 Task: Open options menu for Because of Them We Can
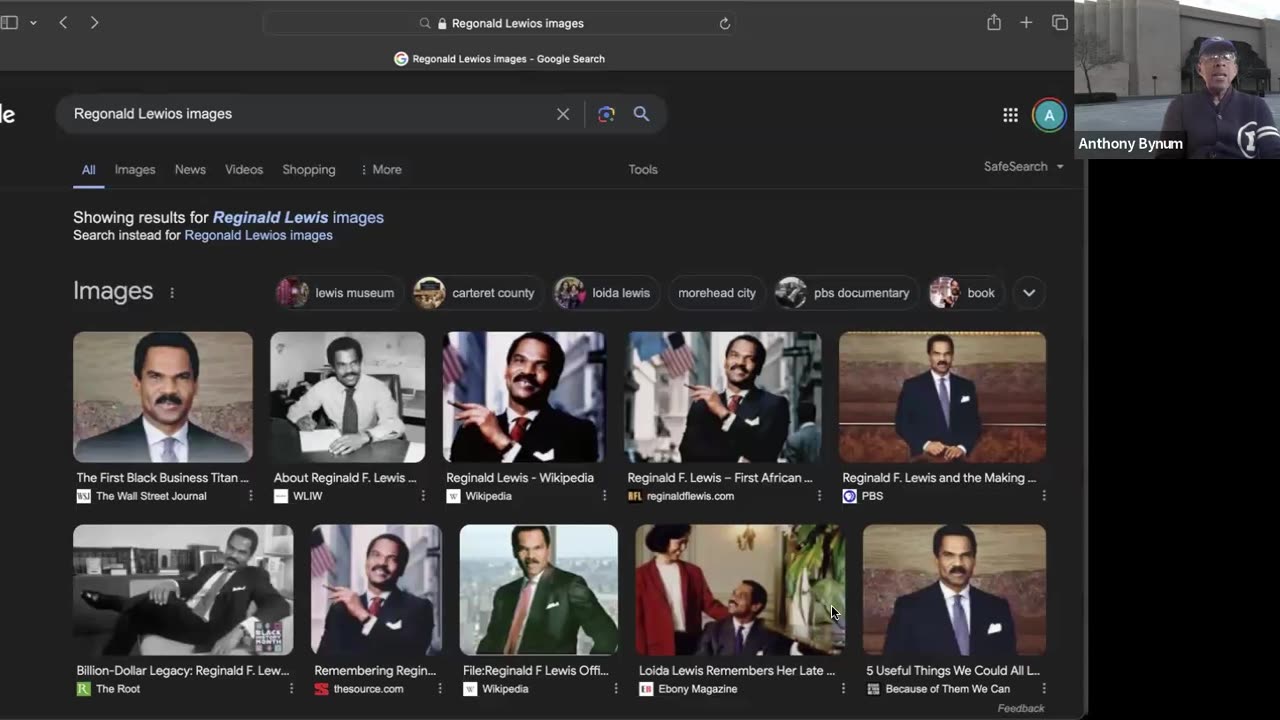(1044, 689)
